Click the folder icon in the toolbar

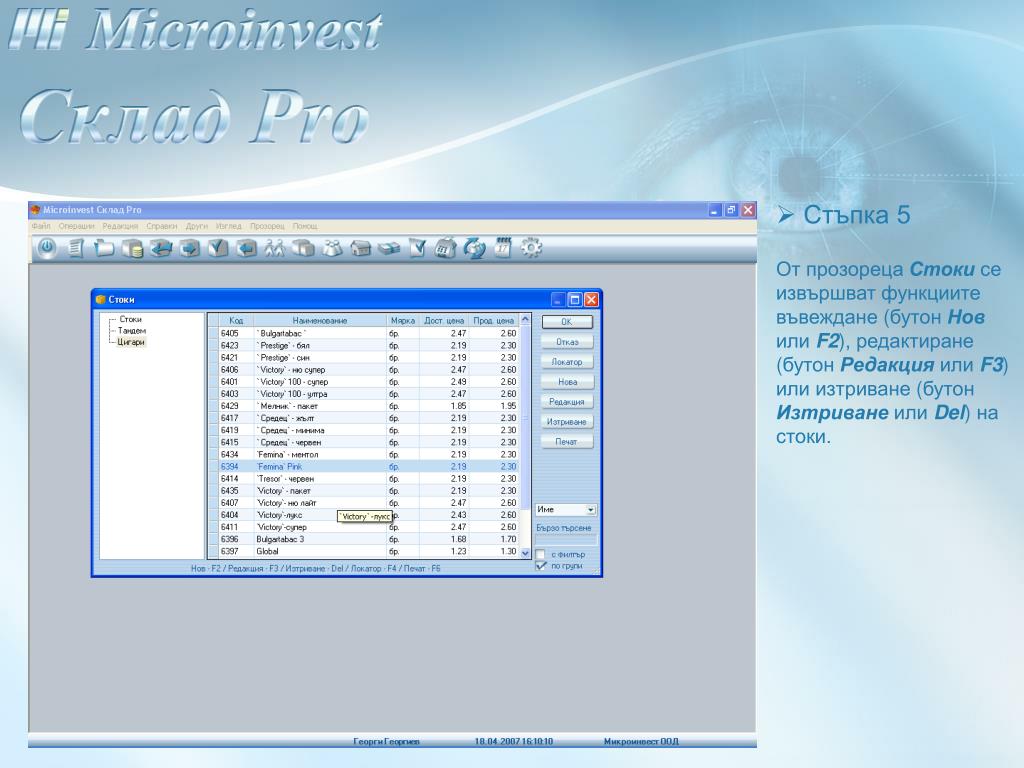[104, 248]
